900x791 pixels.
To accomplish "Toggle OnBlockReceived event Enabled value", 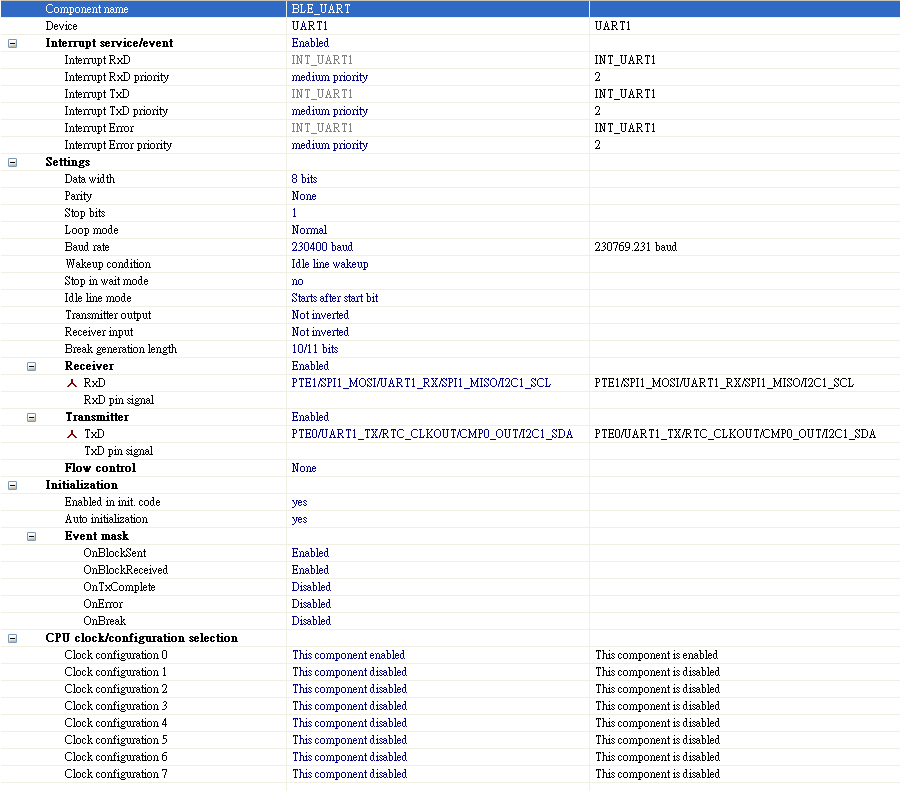I will tap(310, 570).
